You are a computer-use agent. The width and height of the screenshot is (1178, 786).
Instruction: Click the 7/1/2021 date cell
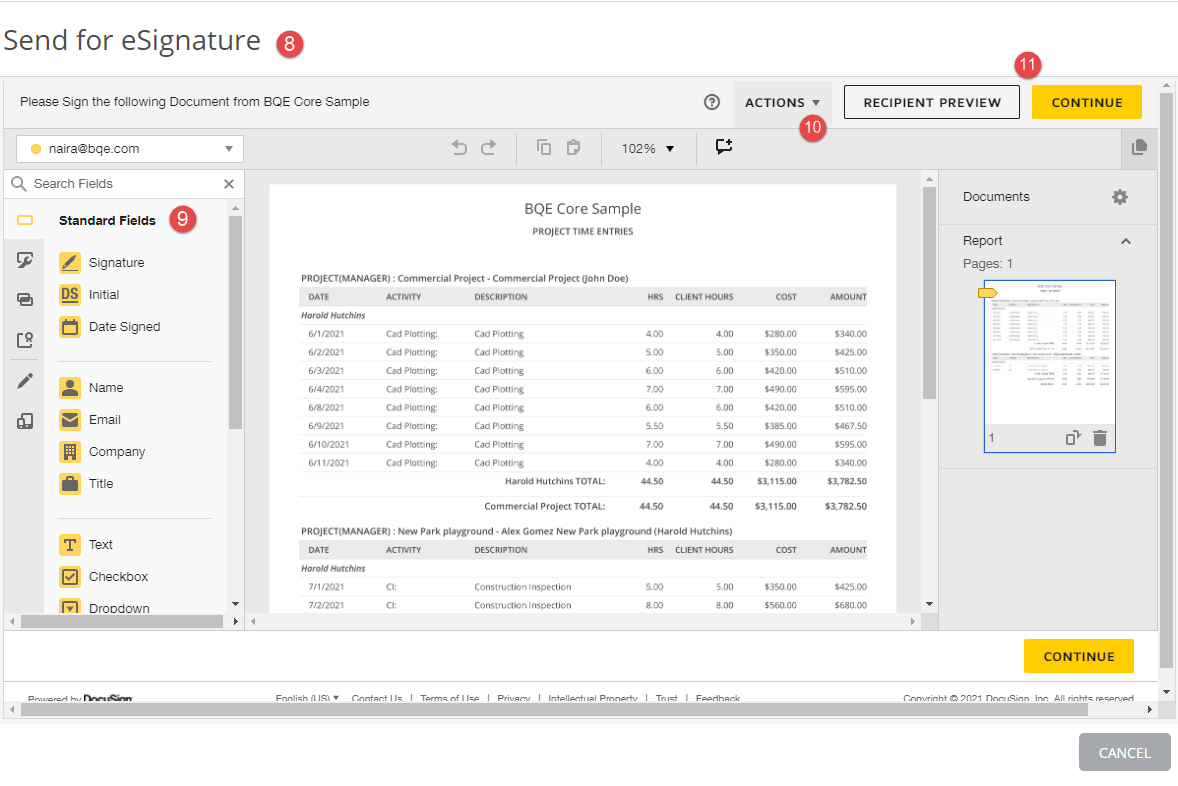(326, 587)
